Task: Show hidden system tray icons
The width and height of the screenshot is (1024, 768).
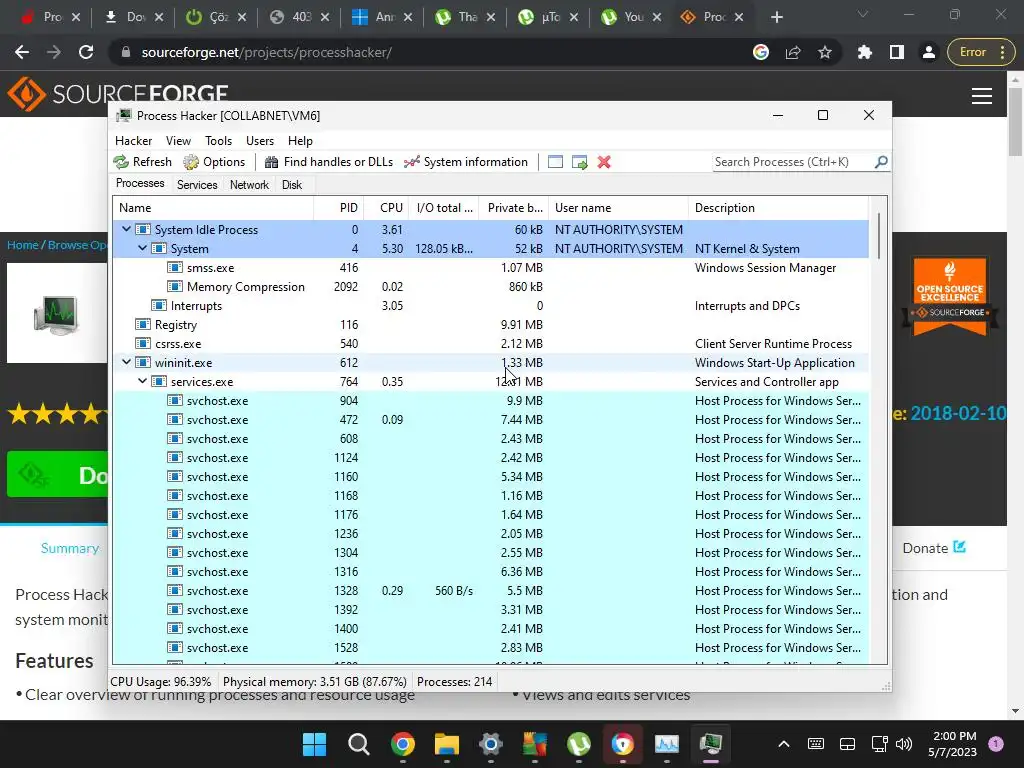Action: click(x=784, y=744)
